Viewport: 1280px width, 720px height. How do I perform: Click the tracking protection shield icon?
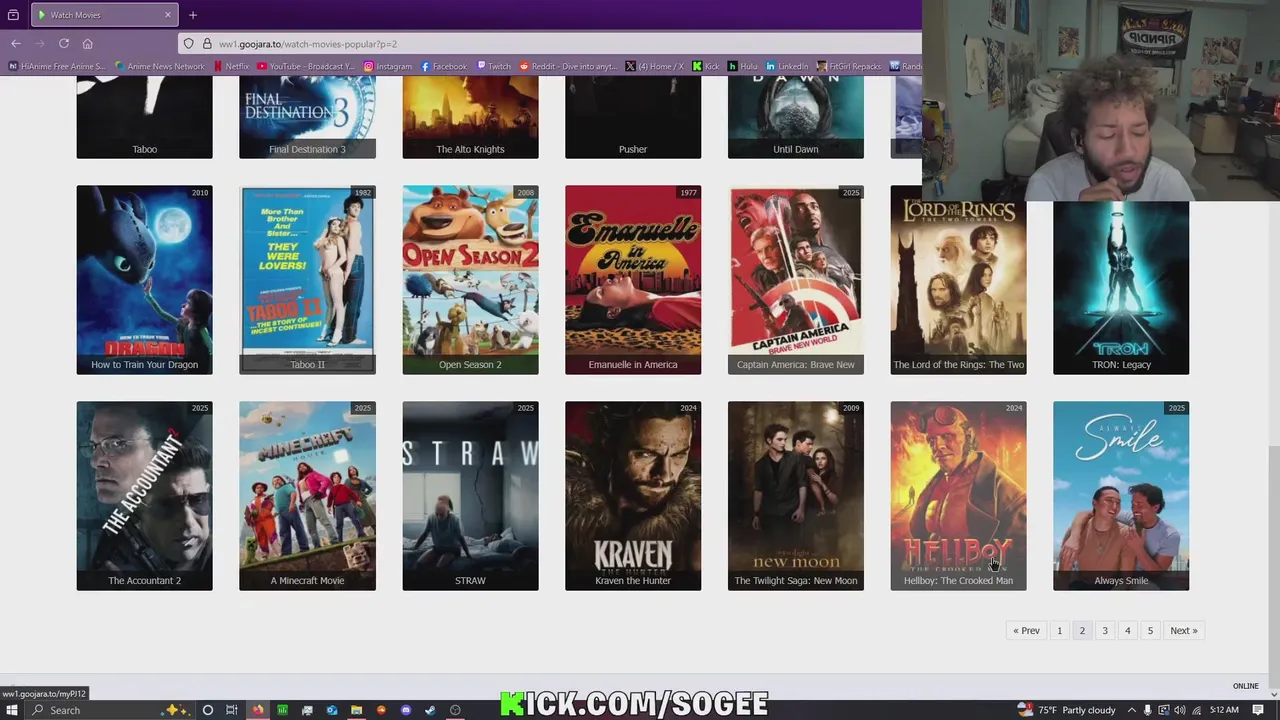coord(188,44)
